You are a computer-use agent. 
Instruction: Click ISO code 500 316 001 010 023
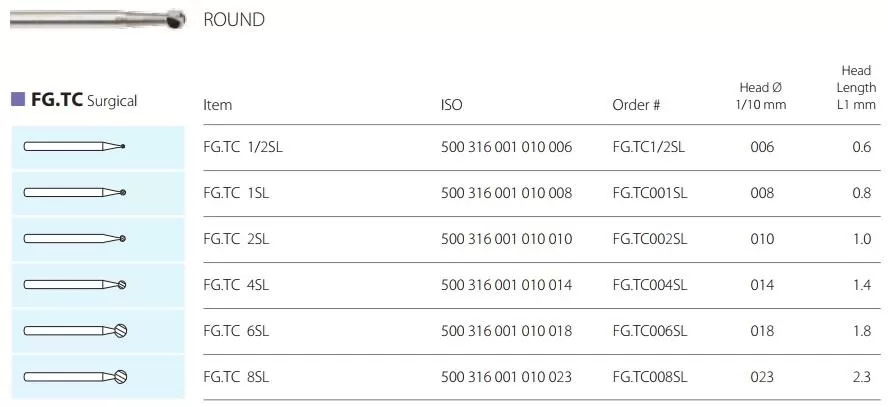pos(506,377)
